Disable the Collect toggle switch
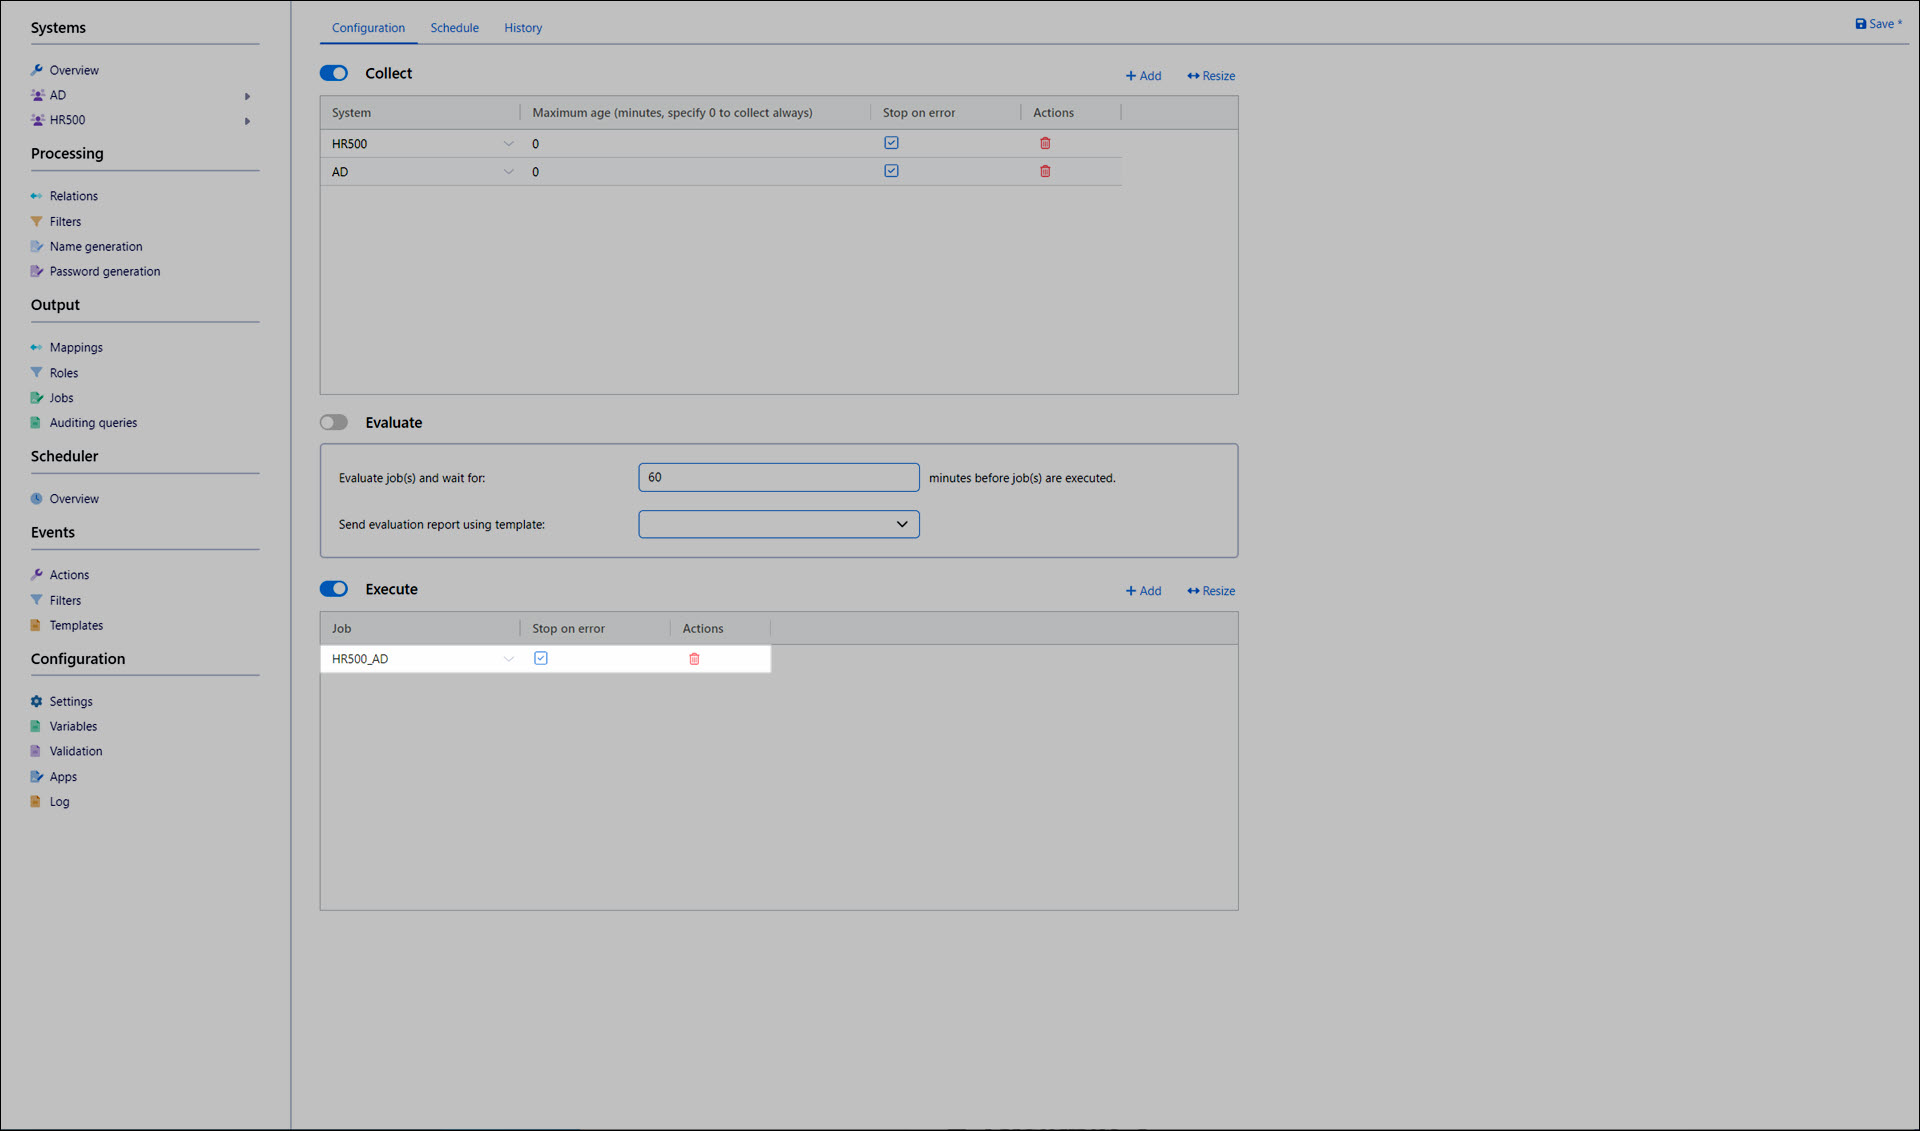1920x1131 pixels. pyautogui.click(x=334, y=73)
